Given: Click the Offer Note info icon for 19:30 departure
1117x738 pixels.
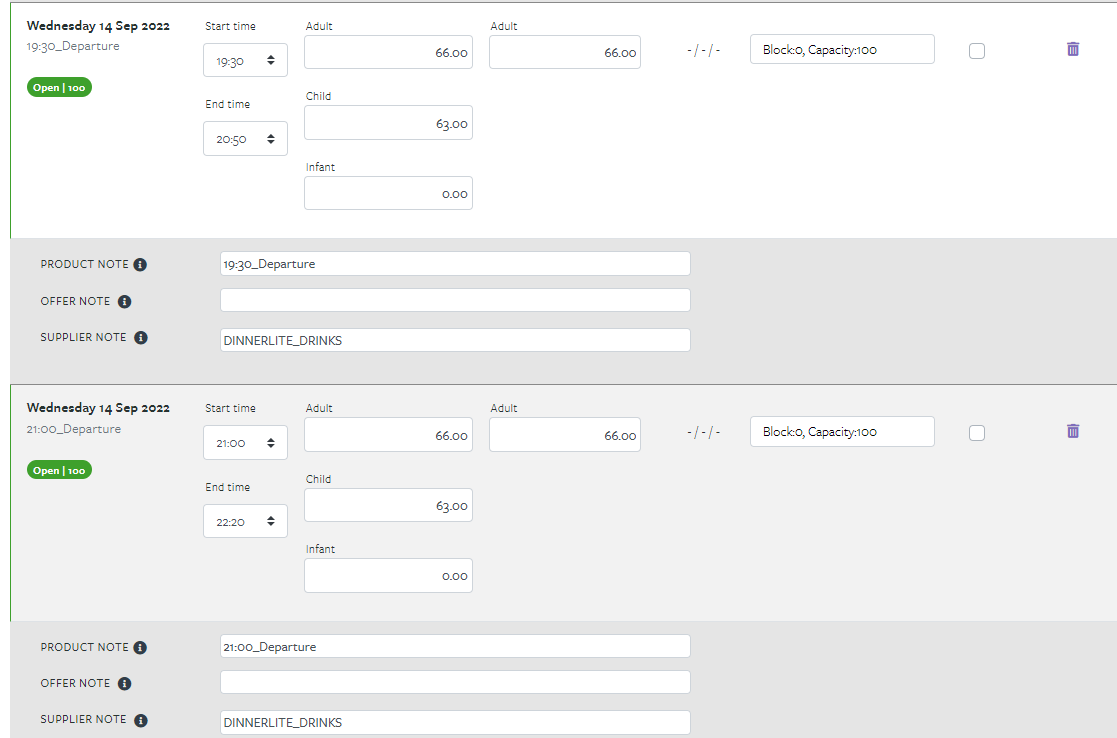Looking at the screenshot, I should pos(126,301).
